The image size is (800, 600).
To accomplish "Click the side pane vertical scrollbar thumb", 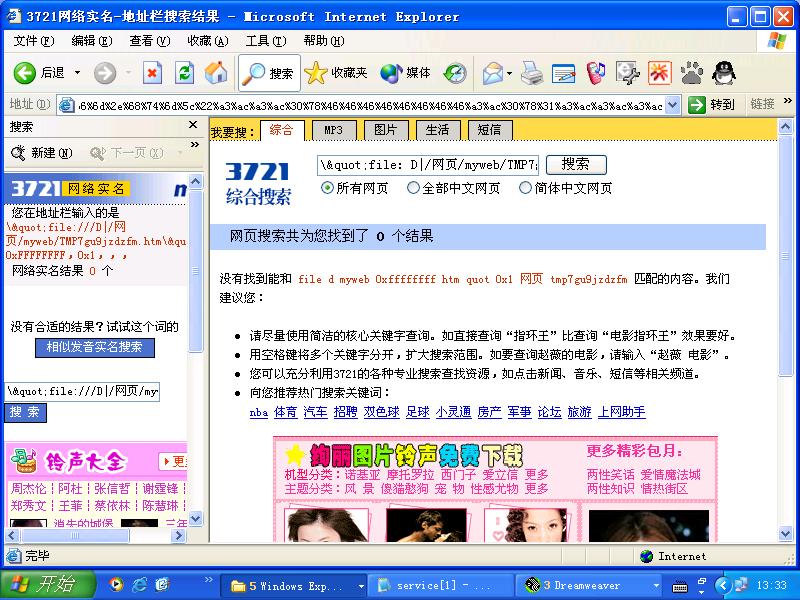I will (195, 270).
